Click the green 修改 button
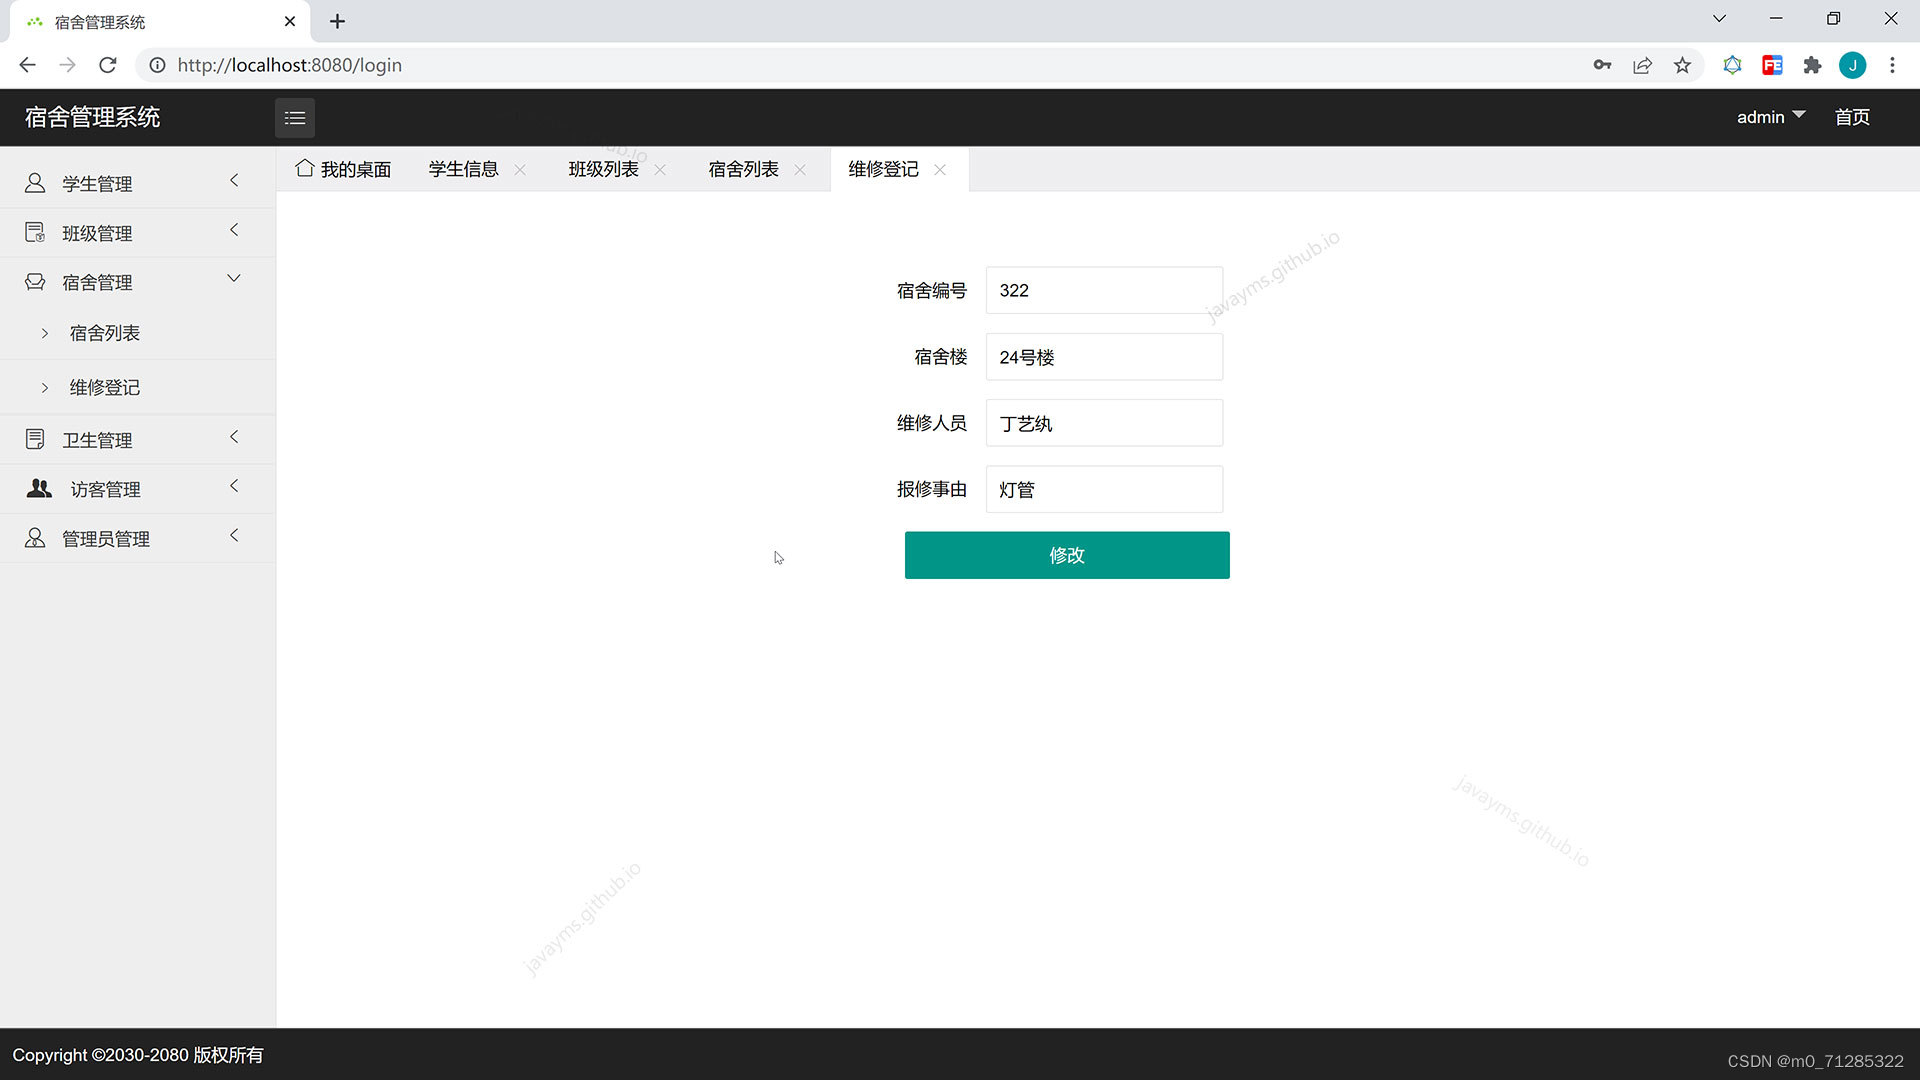The image size is (1920, 1080). 1067,555
